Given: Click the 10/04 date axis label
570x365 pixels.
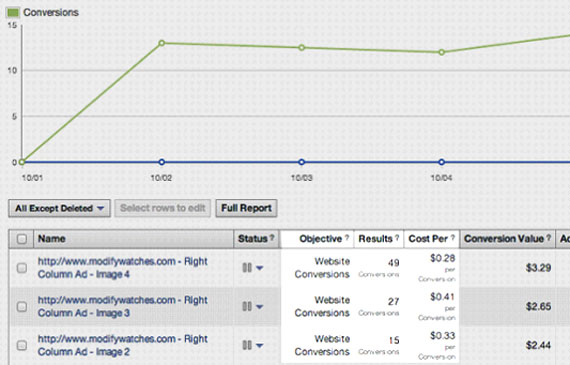Looking at the screenshot, I should click(x=441, y=178).
